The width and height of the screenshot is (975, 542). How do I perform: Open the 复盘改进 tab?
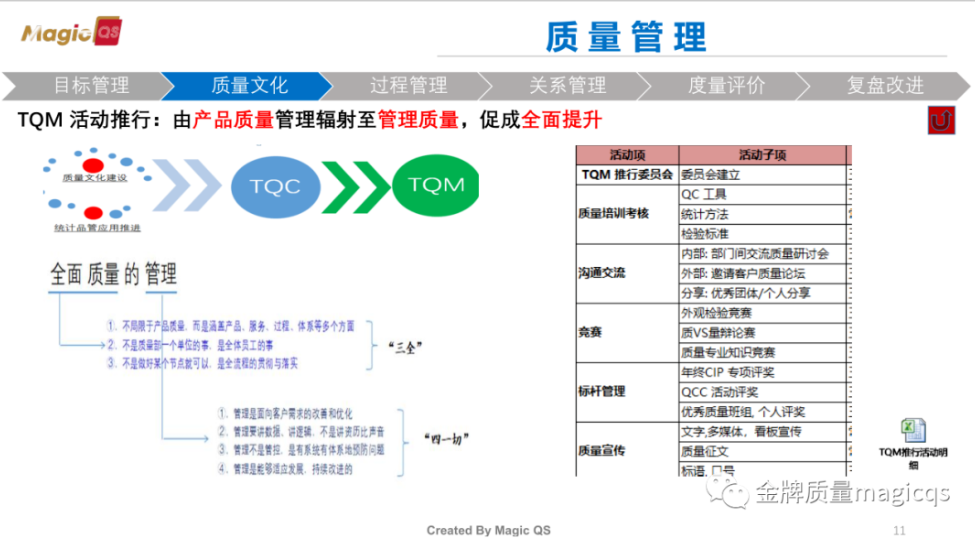pyautogui.click(x=885, y=85)
